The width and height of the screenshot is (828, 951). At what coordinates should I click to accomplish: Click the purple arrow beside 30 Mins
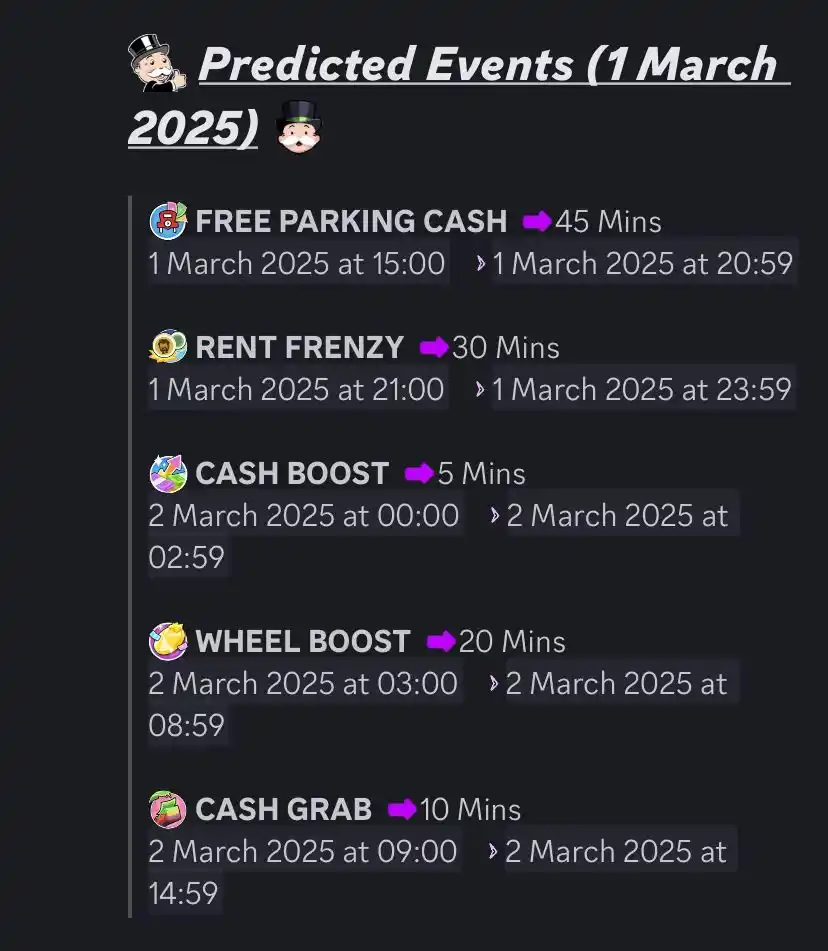434,347
